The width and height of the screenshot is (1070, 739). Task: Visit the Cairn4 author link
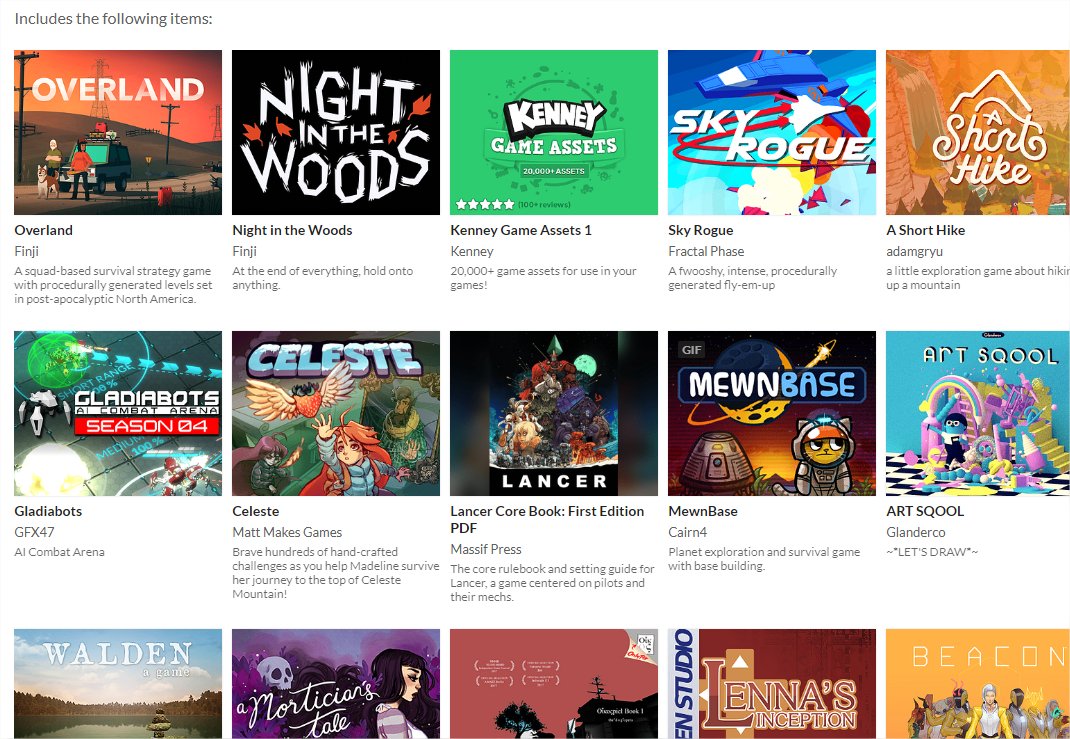coord(688,532)
